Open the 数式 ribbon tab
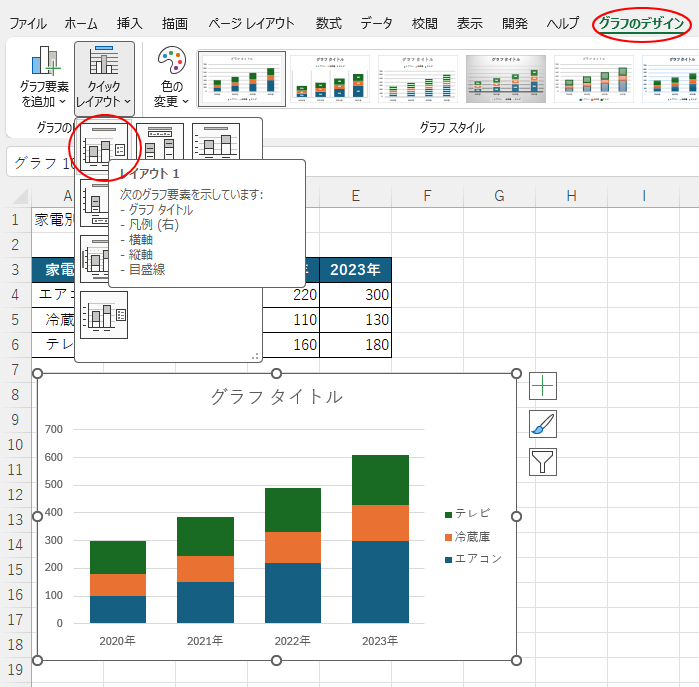 tap(328, 23)
